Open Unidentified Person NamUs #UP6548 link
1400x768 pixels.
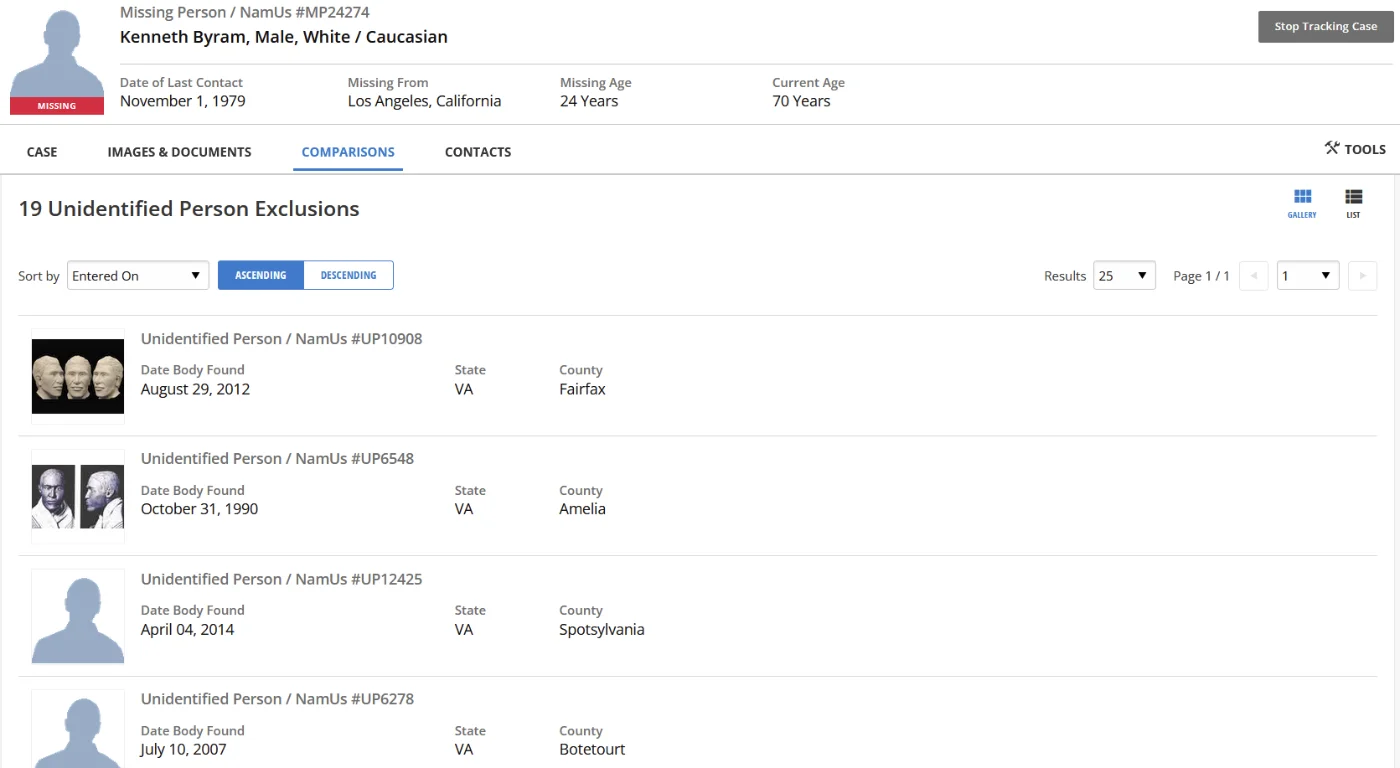tap(277, 459)
